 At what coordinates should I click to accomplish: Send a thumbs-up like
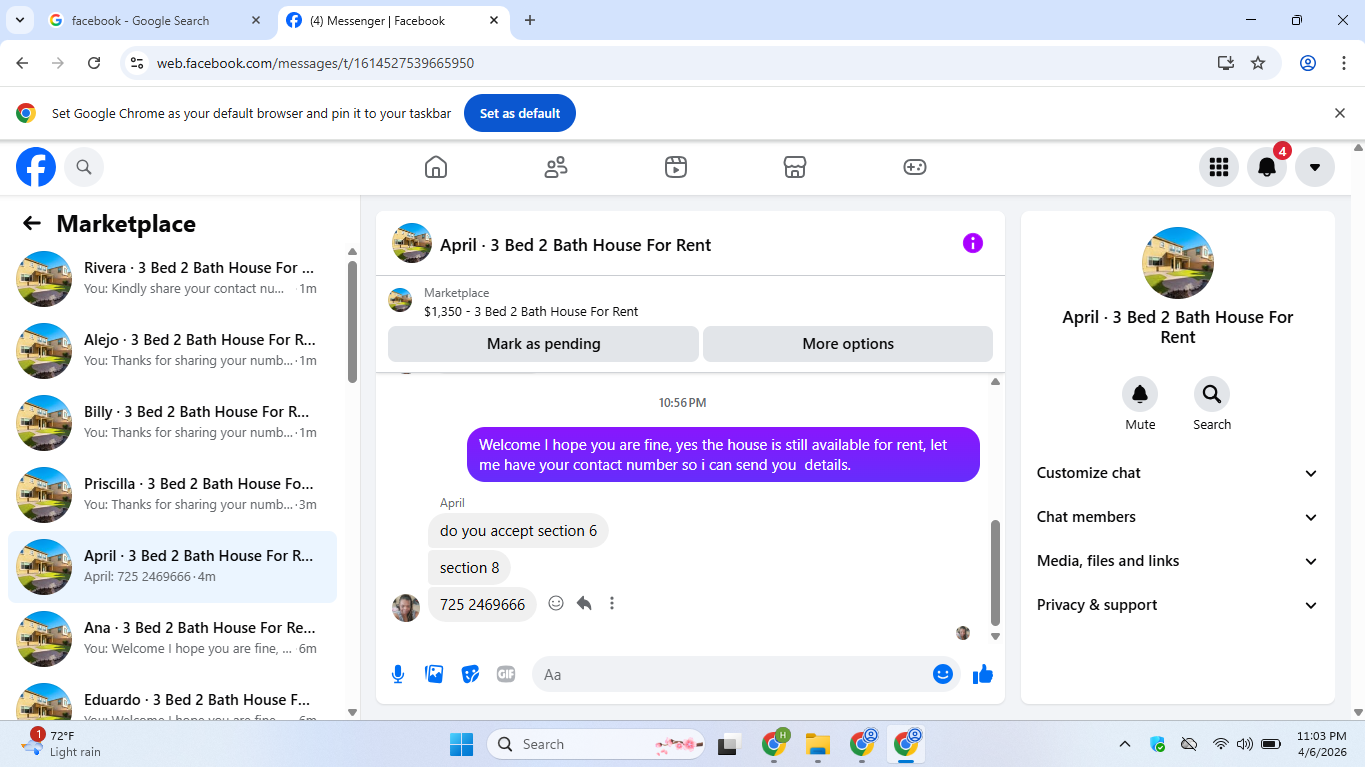click(x=983, y=674)
